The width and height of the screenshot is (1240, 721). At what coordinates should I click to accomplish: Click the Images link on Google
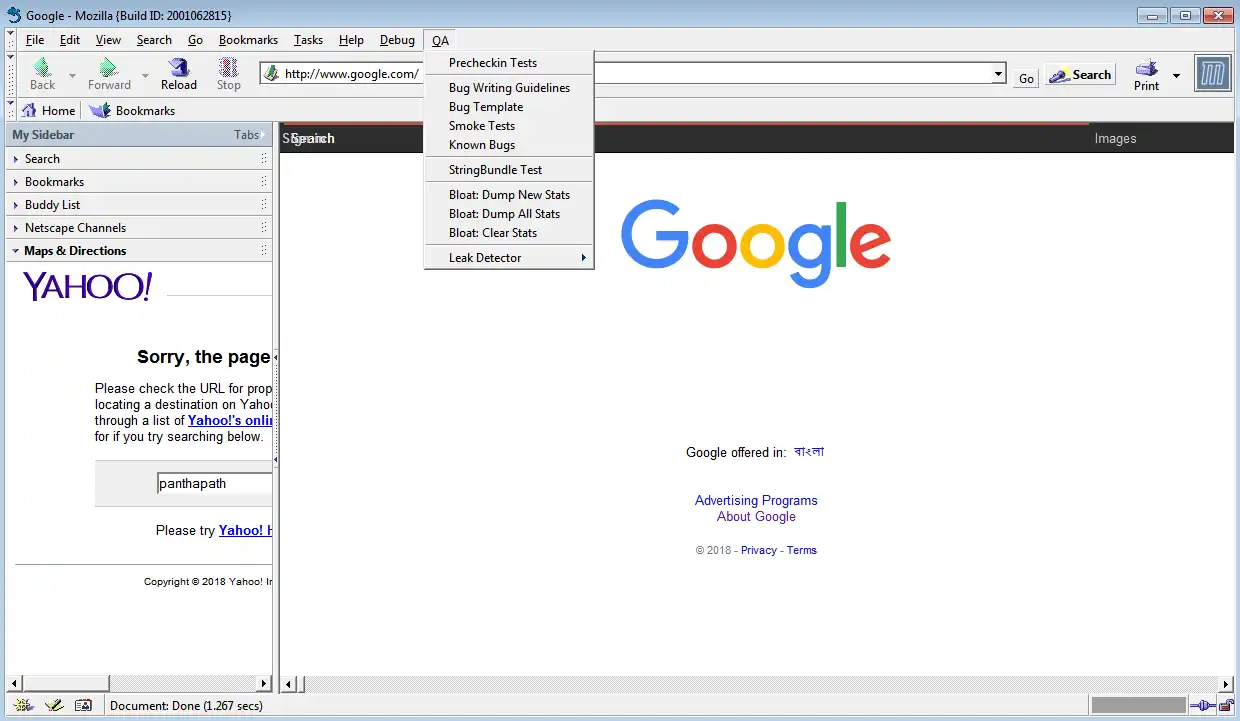[x=1115, y=139]
